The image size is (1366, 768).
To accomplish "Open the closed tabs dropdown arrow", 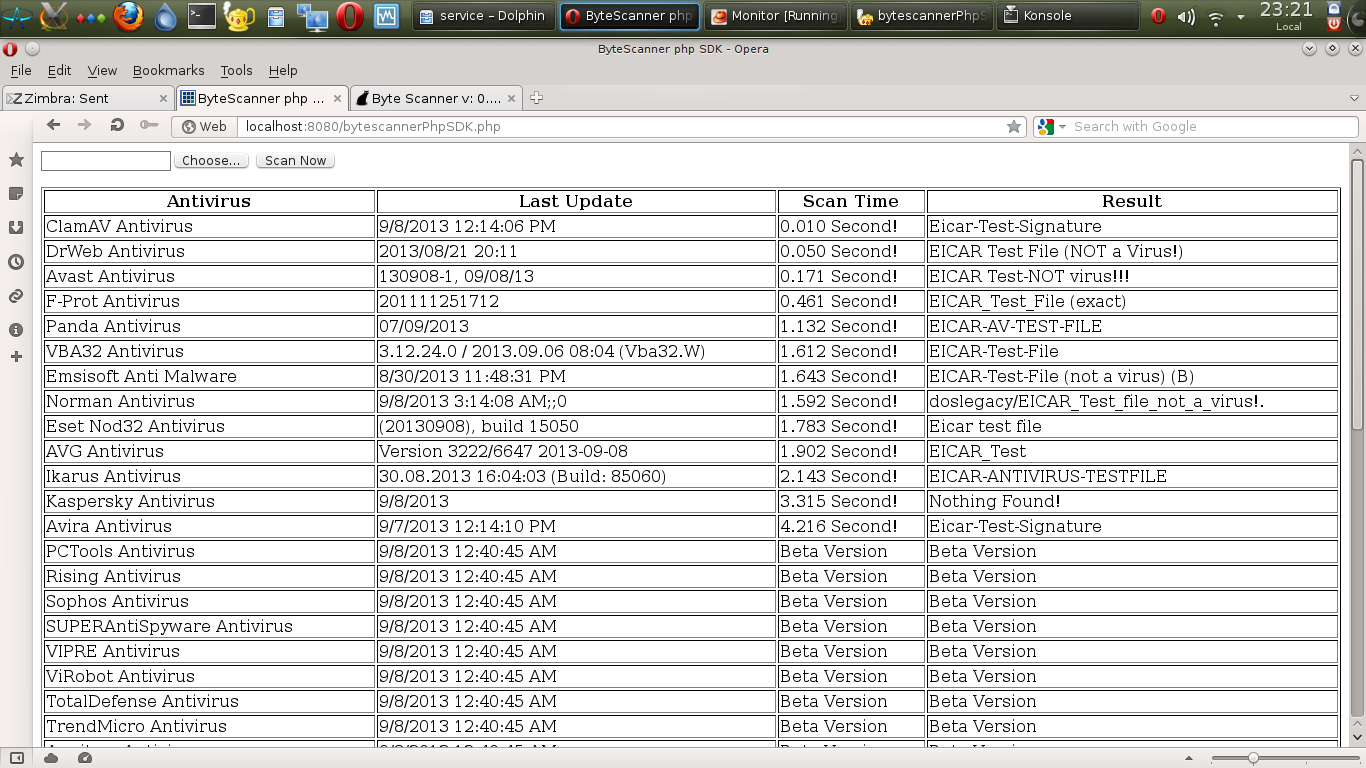I will 1354,98.
